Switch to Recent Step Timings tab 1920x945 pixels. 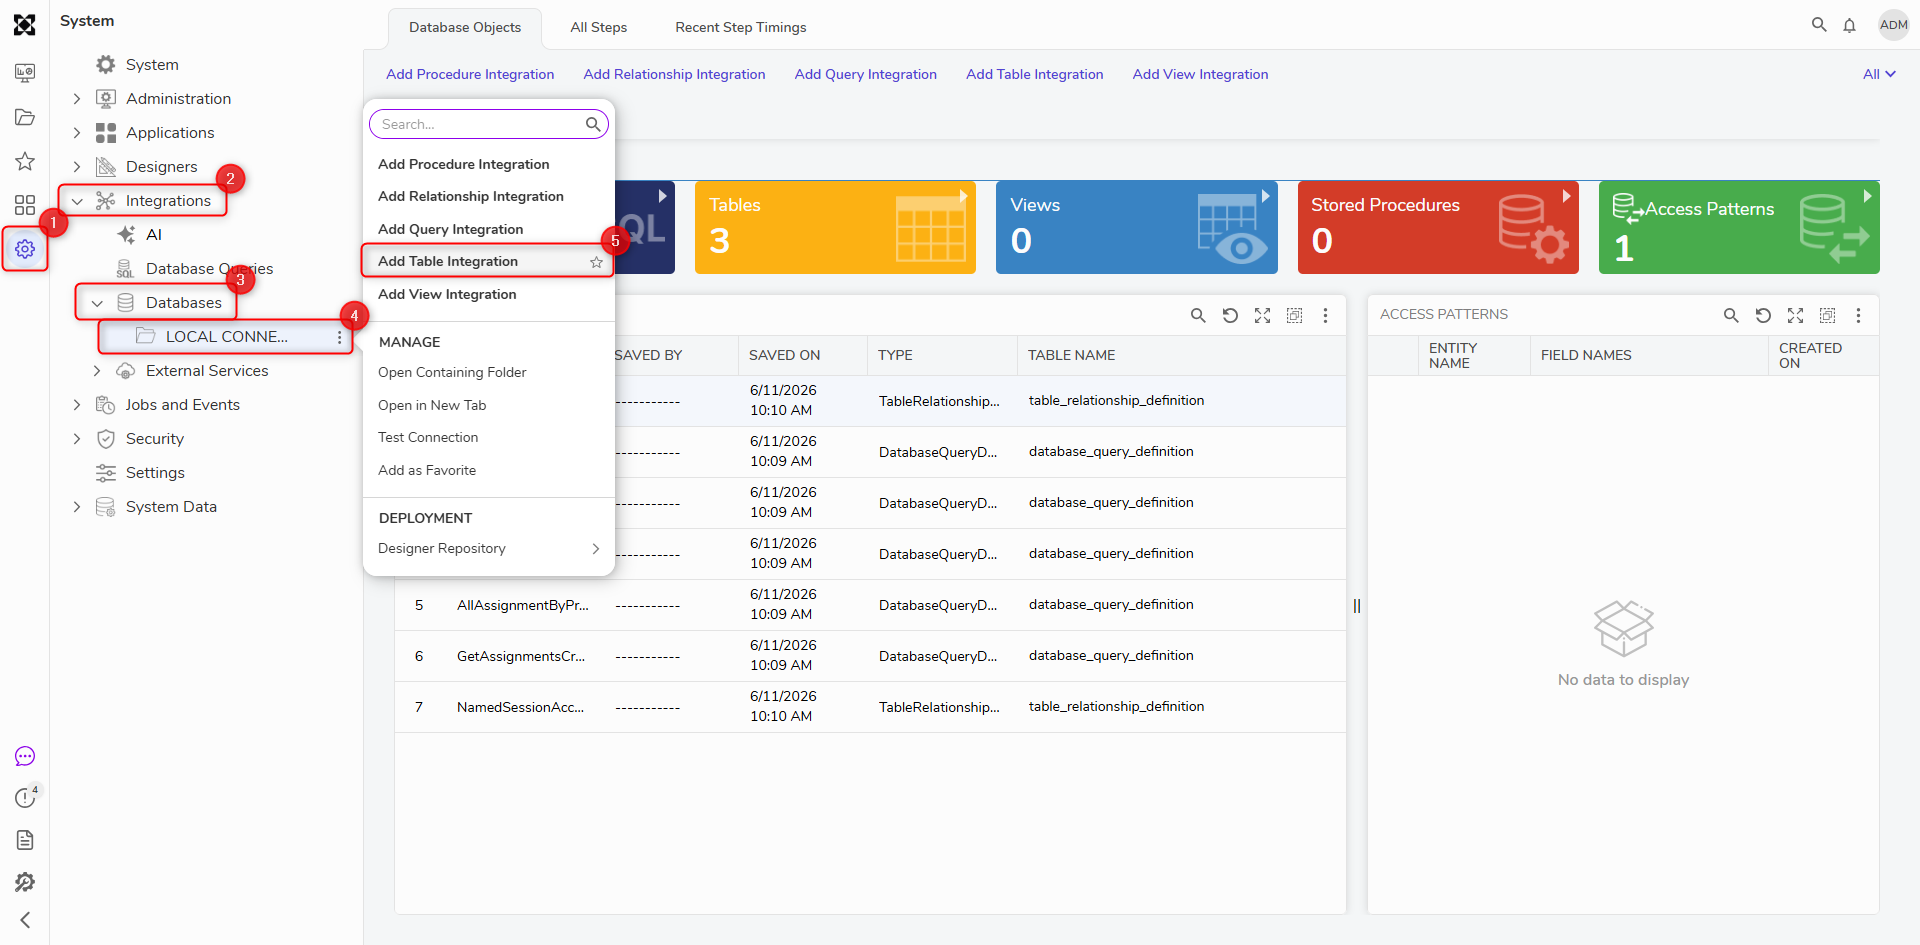coord(741,27)
